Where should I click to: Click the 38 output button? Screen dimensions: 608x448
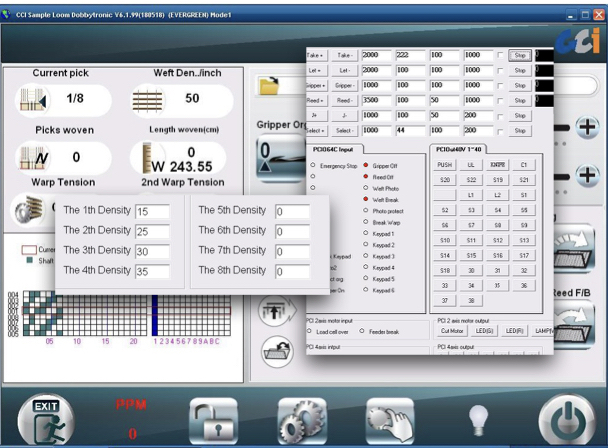pyautogui.click(x=471, y=301)
